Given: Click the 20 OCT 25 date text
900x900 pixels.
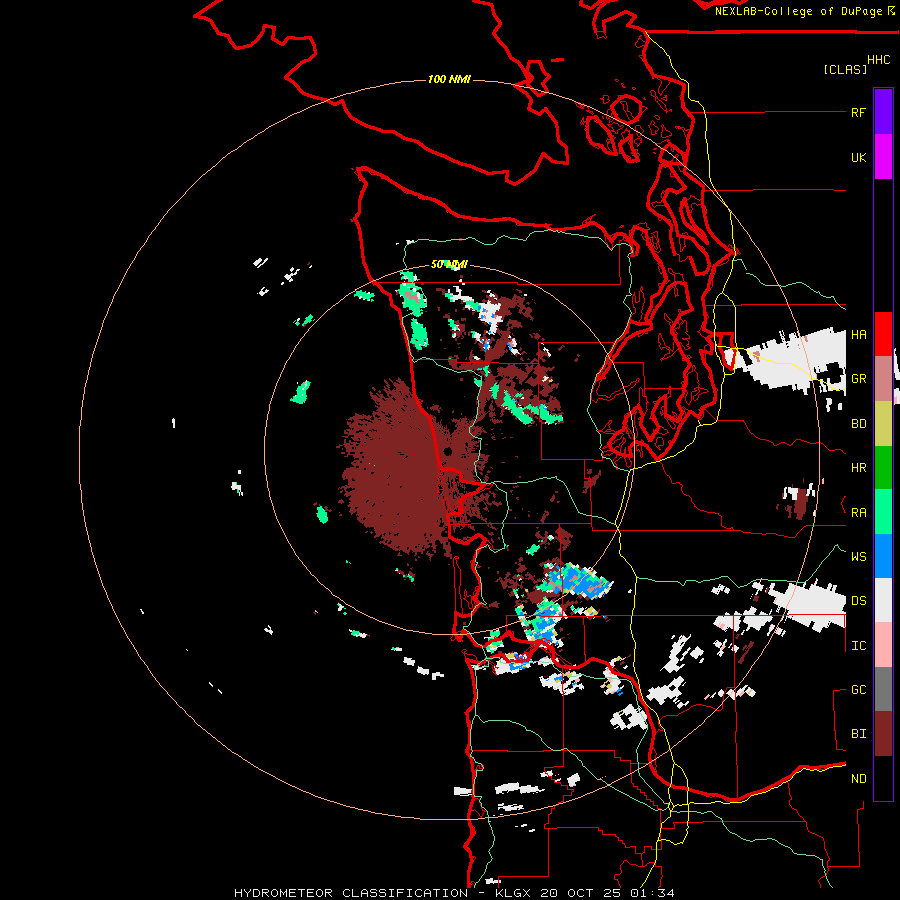Looking at the screenshot, I should (583, 893).
